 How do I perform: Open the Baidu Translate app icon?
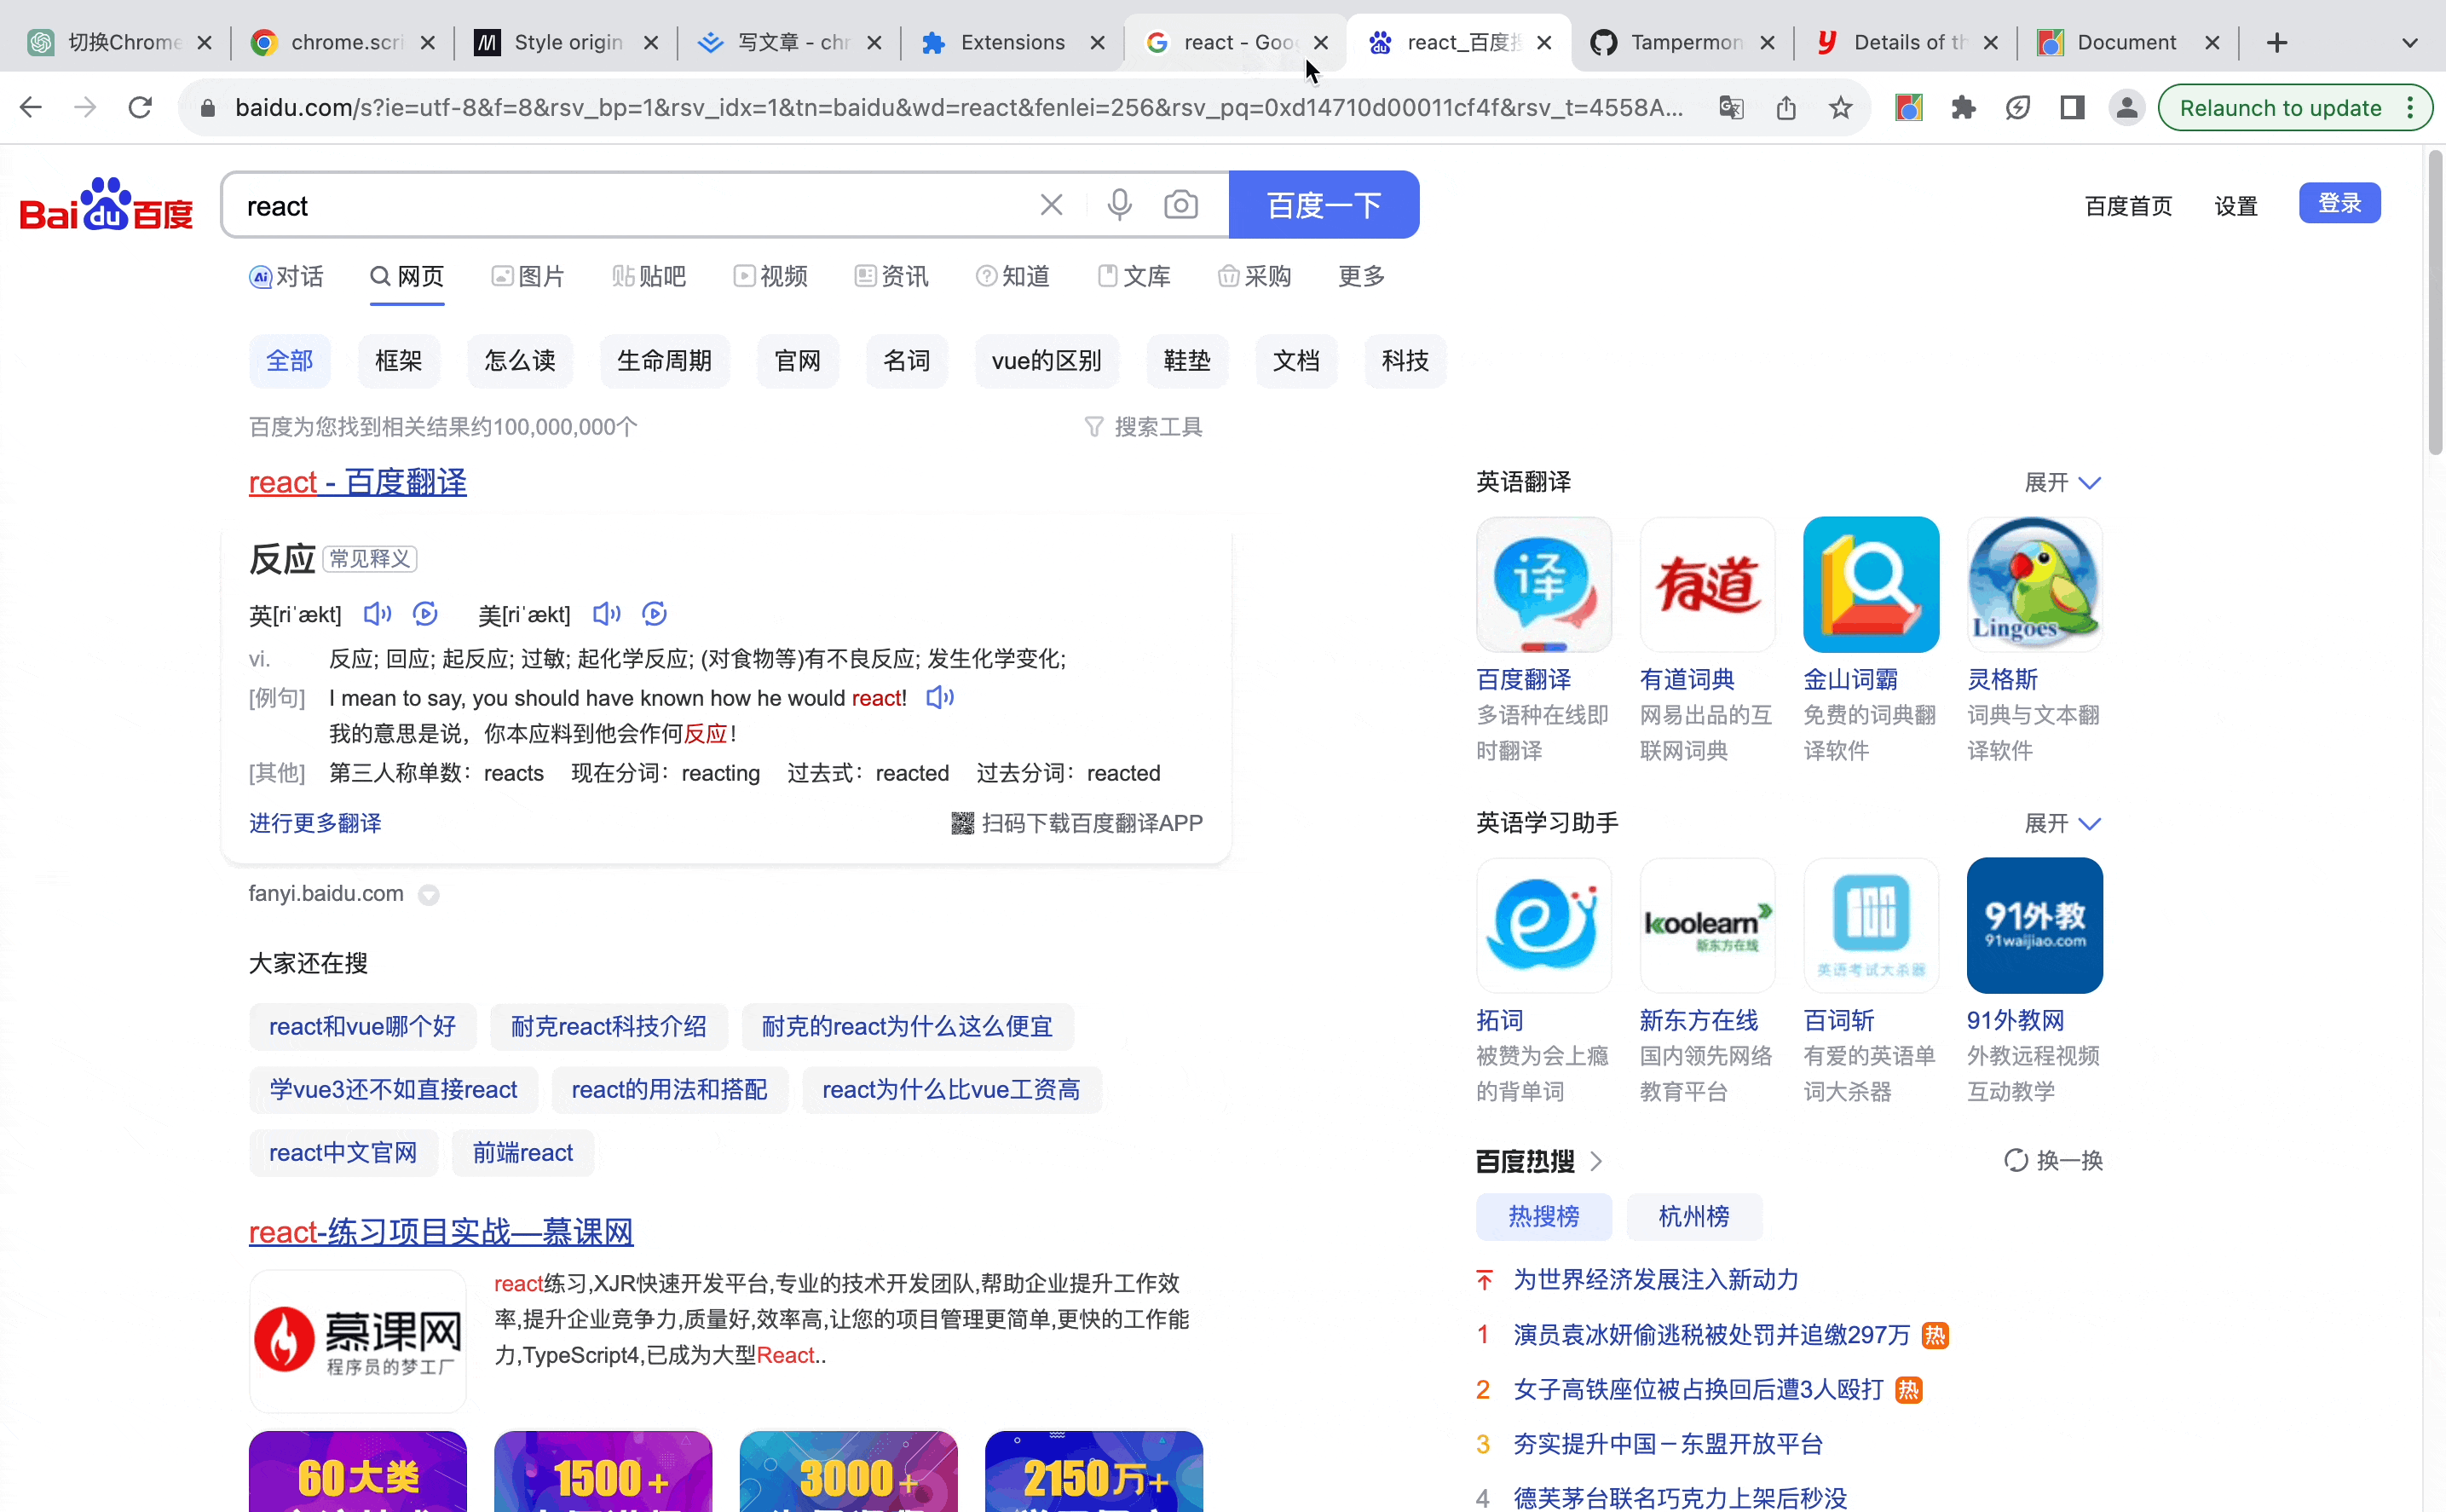(1543, 585)
